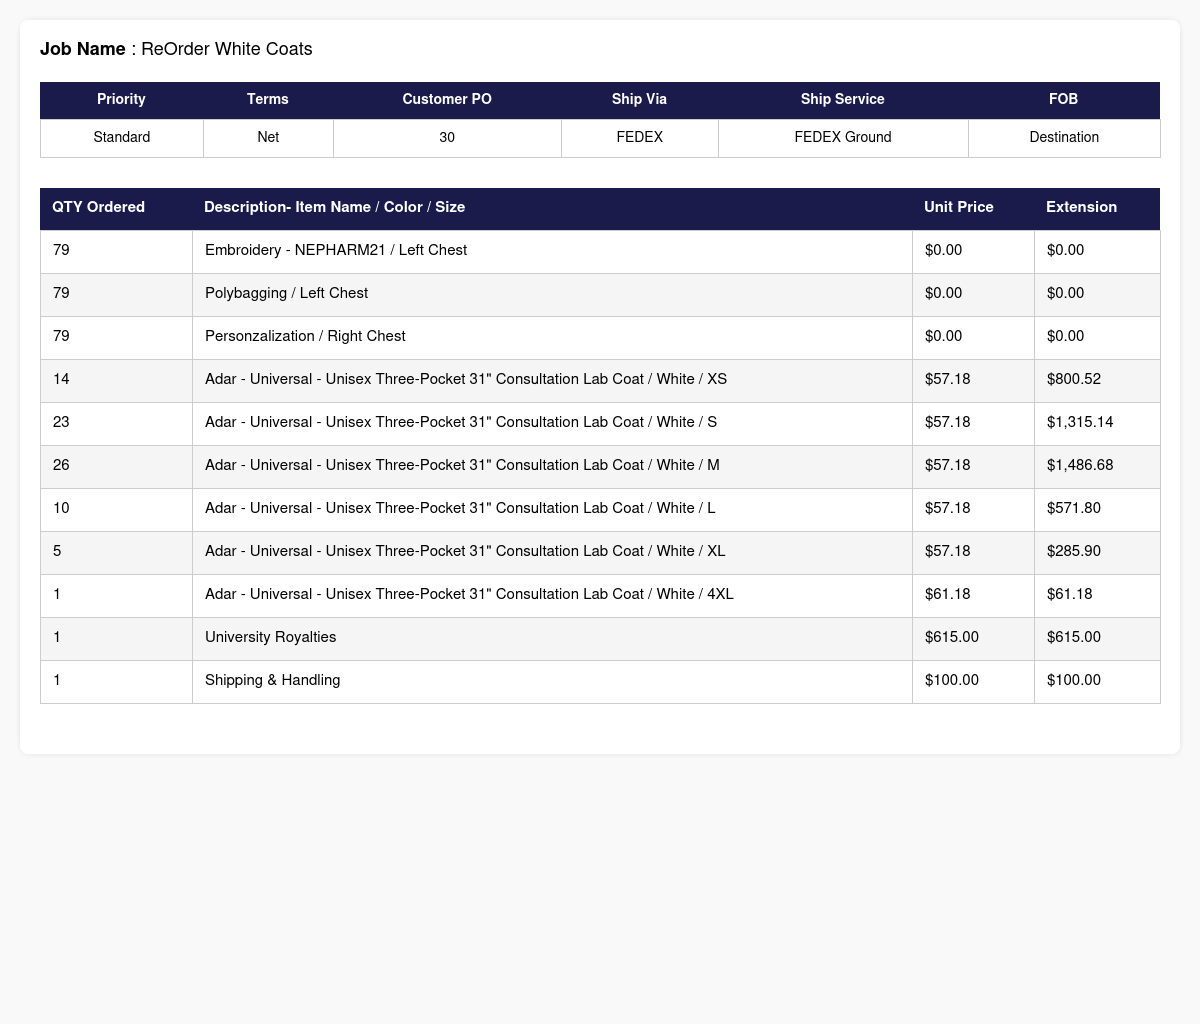Select the Lab Coat White / XS description

click(x=466, y=379)
